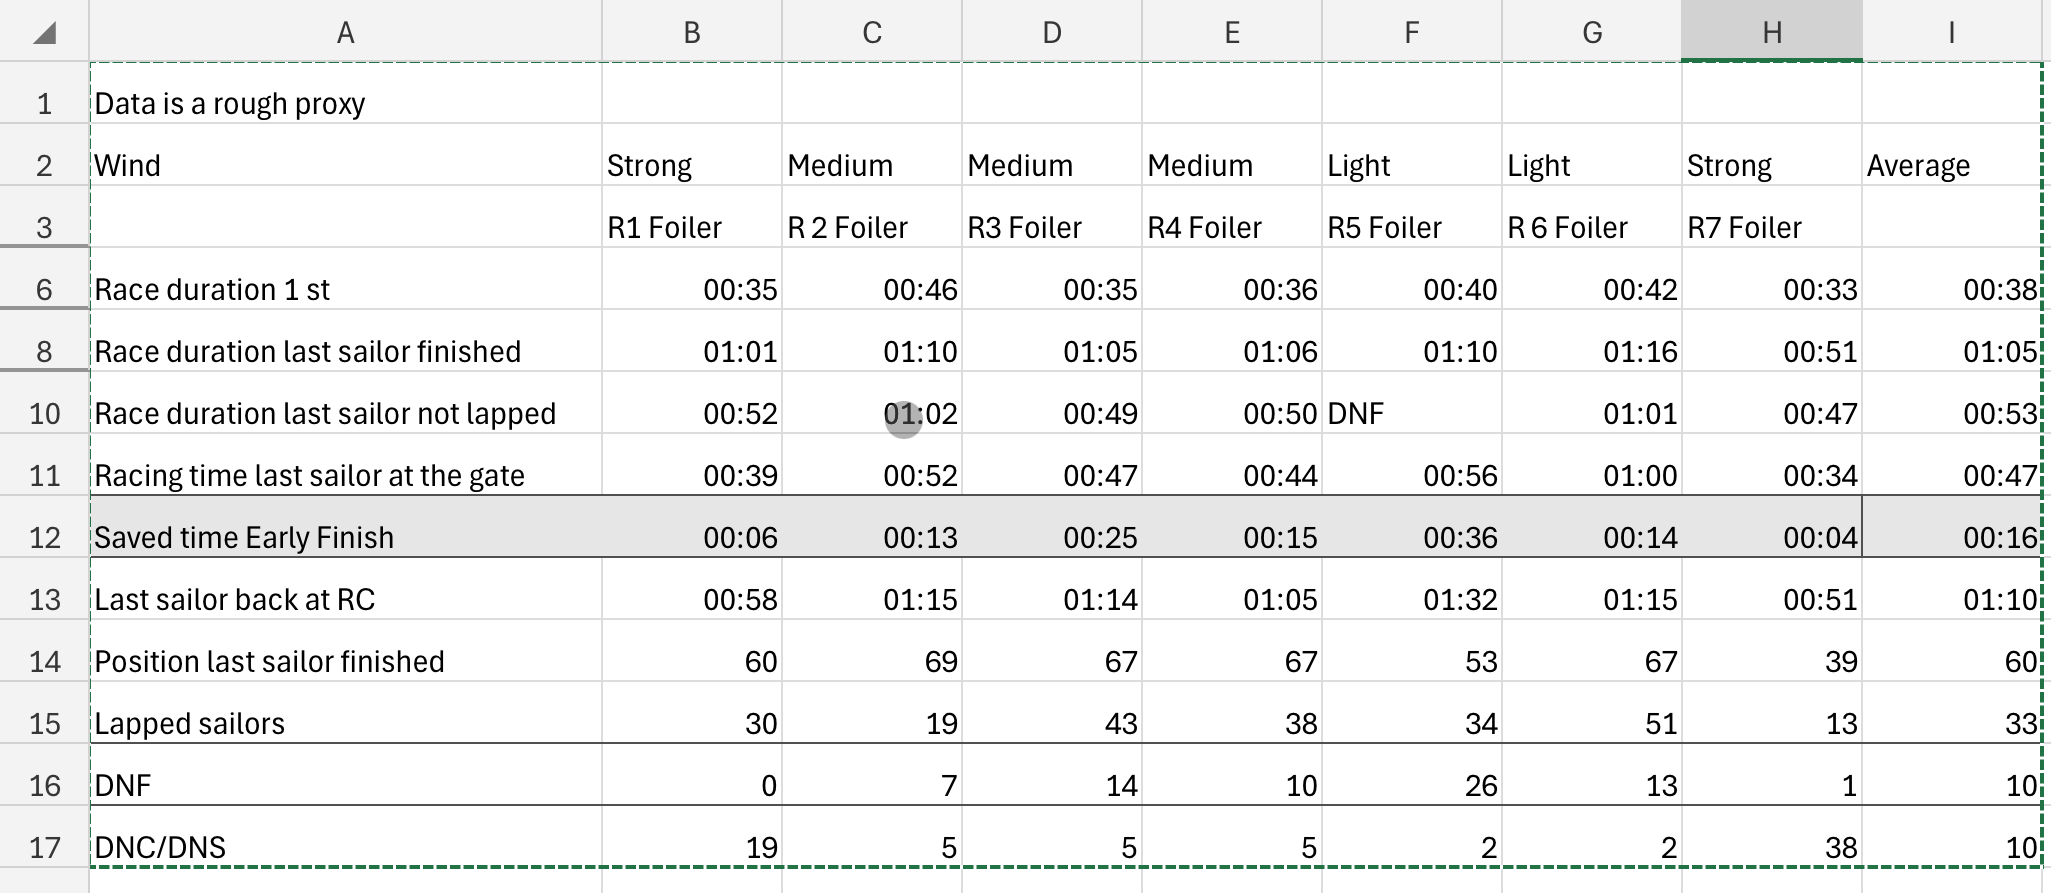Click the "Lapped sailors" label cell
The image size is (2051, 893).
[345, 724]
